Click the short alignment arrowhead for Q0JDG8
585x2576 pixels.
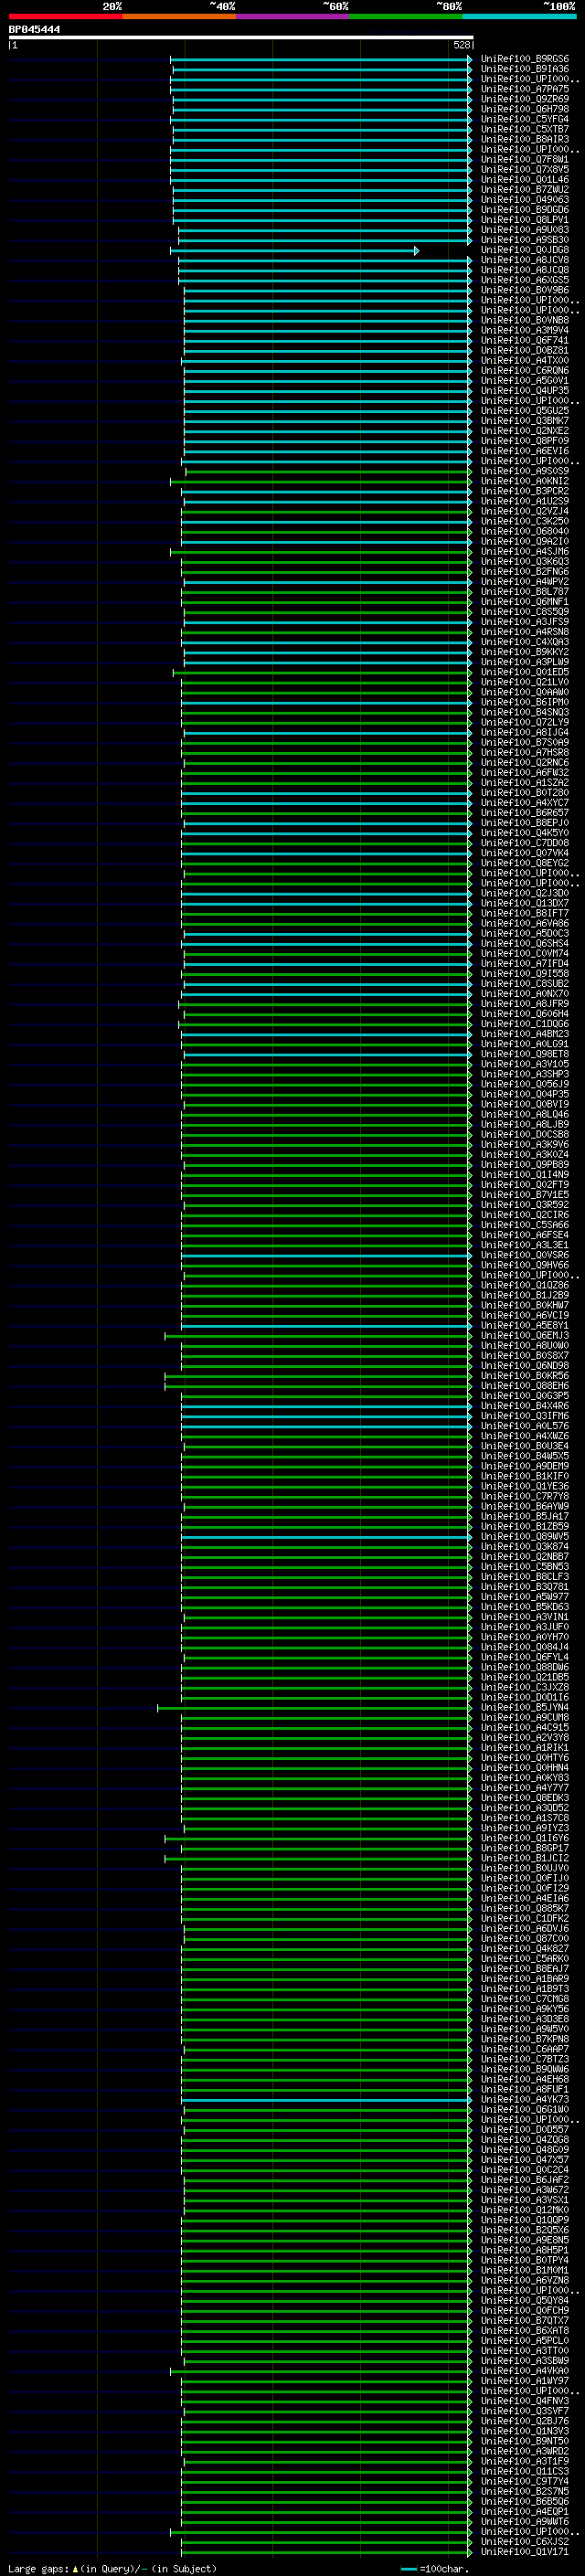click(416, 250)
